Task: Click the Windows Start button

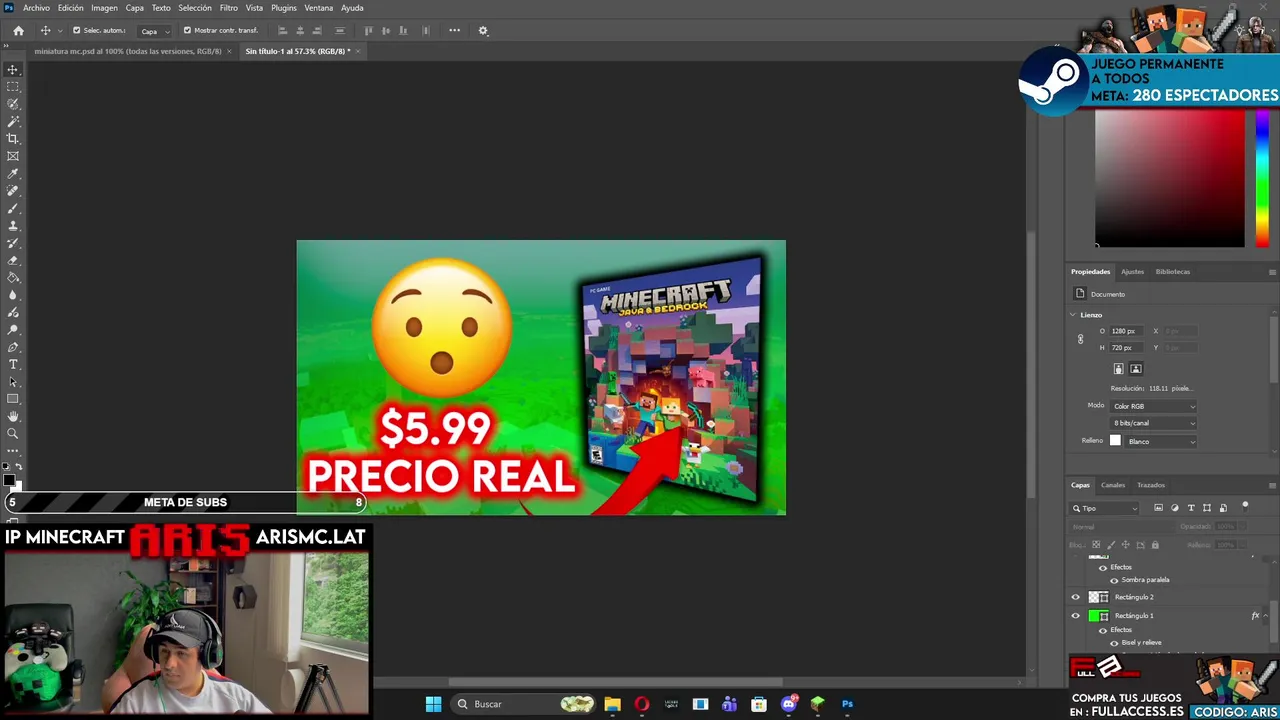Action: (433, 704)
